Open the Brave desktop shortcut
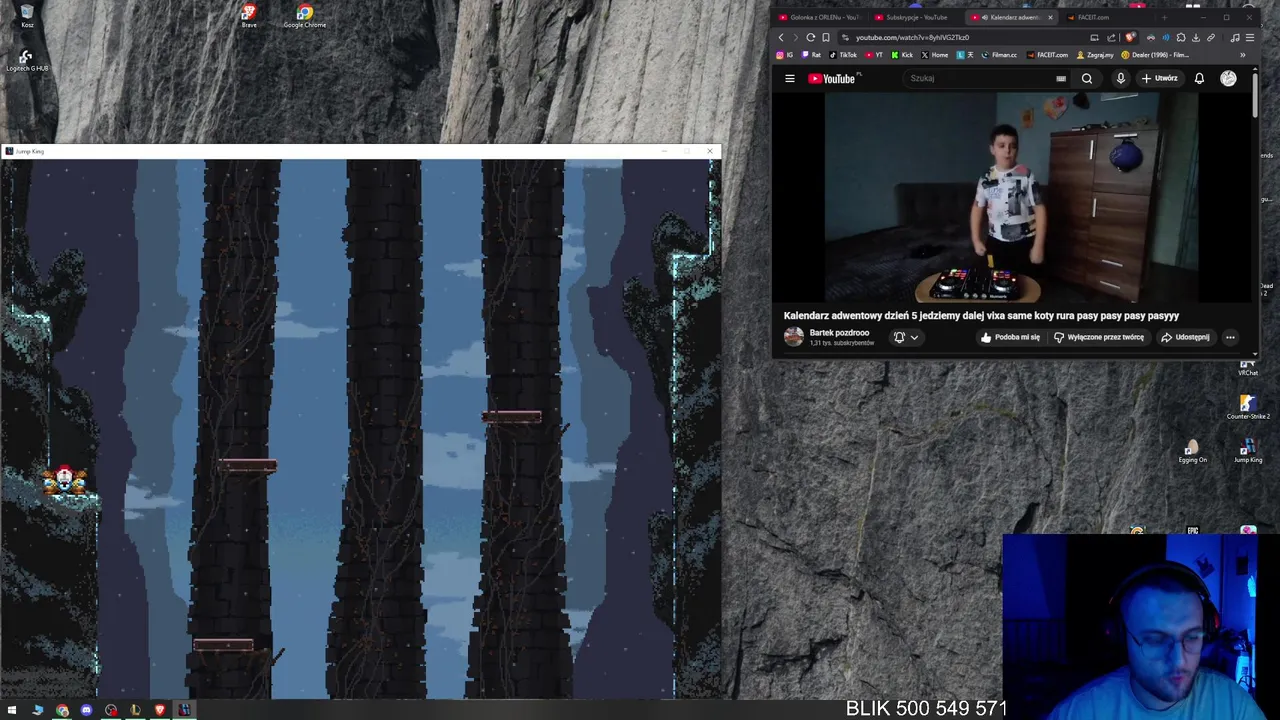The width and height of the screenshot is (1280, 720). (249, 15)
